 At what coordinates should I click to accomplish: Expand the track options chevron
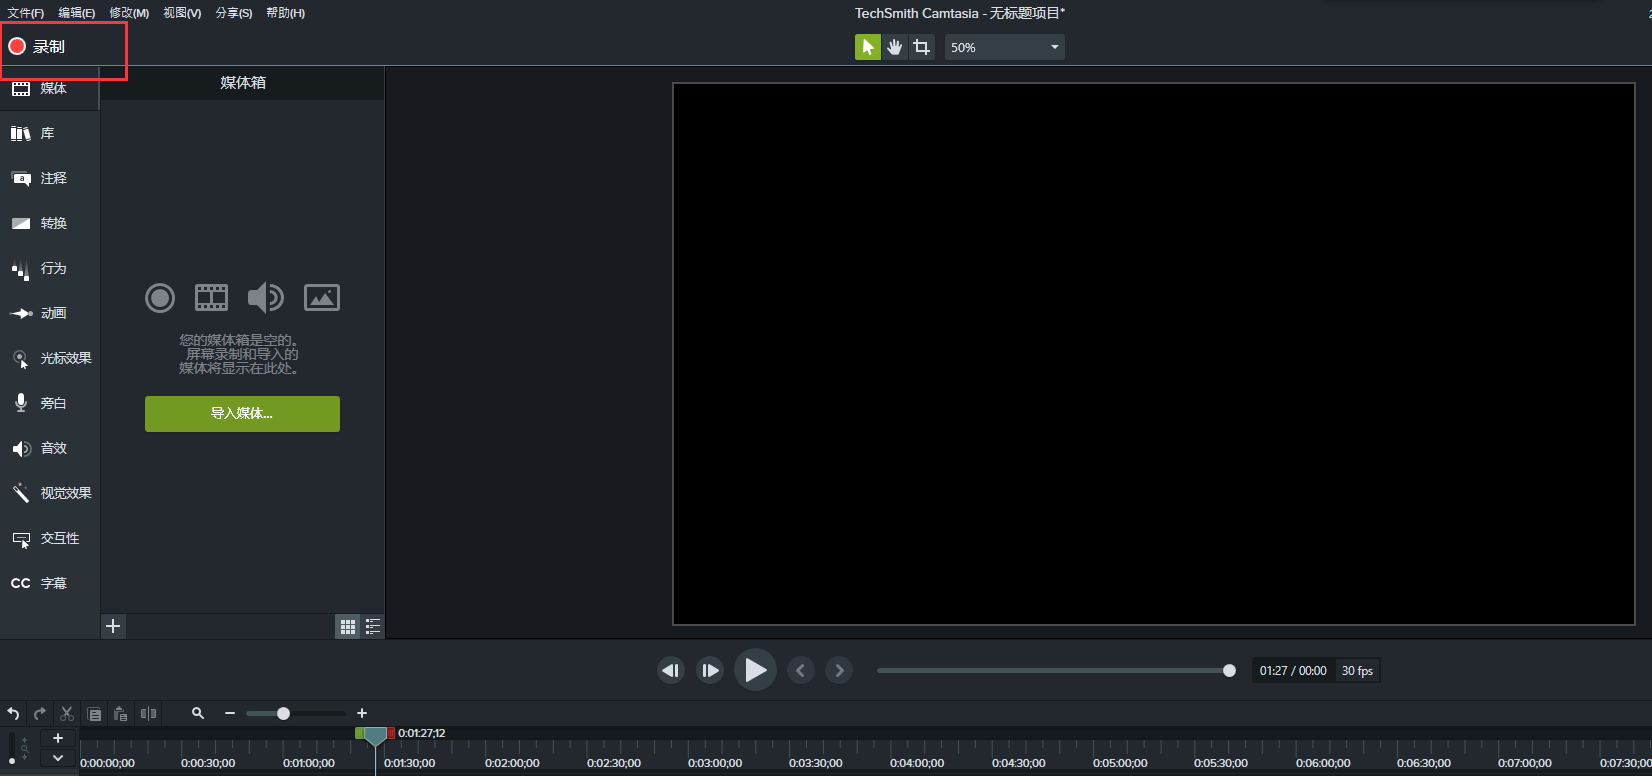tap(58, 758)
